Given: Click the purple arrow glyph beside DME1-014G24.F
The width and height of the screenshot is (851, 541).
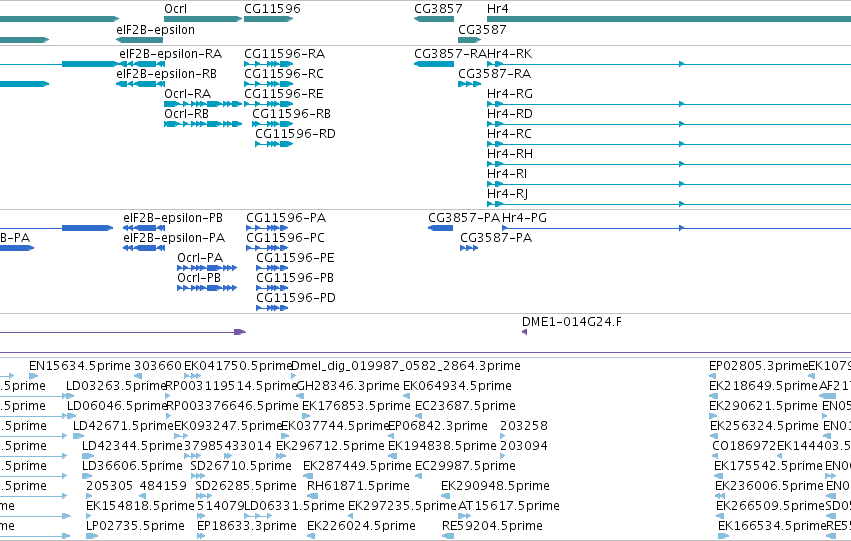Looking at the screenshot, I should (524, 332).
